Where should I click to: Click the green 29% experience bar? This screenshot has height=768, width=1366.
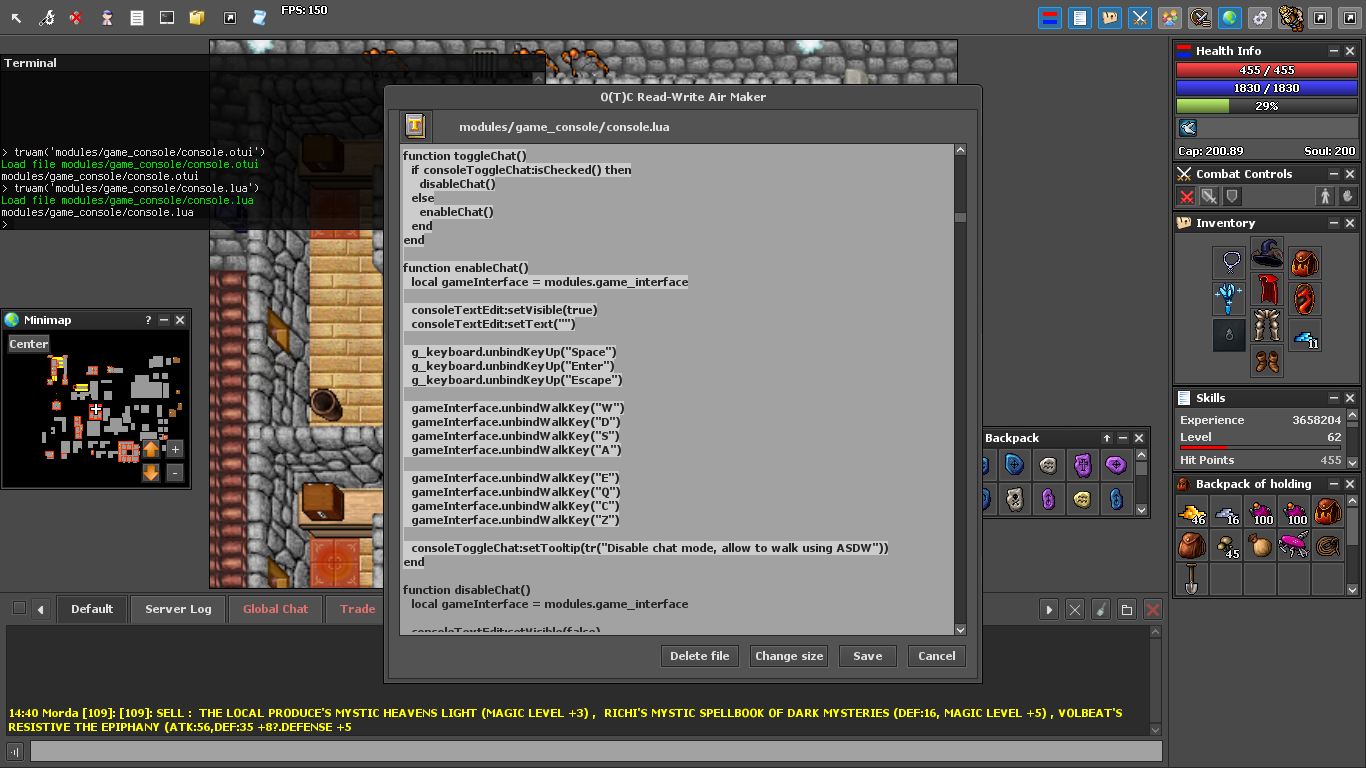point(1266,106)
